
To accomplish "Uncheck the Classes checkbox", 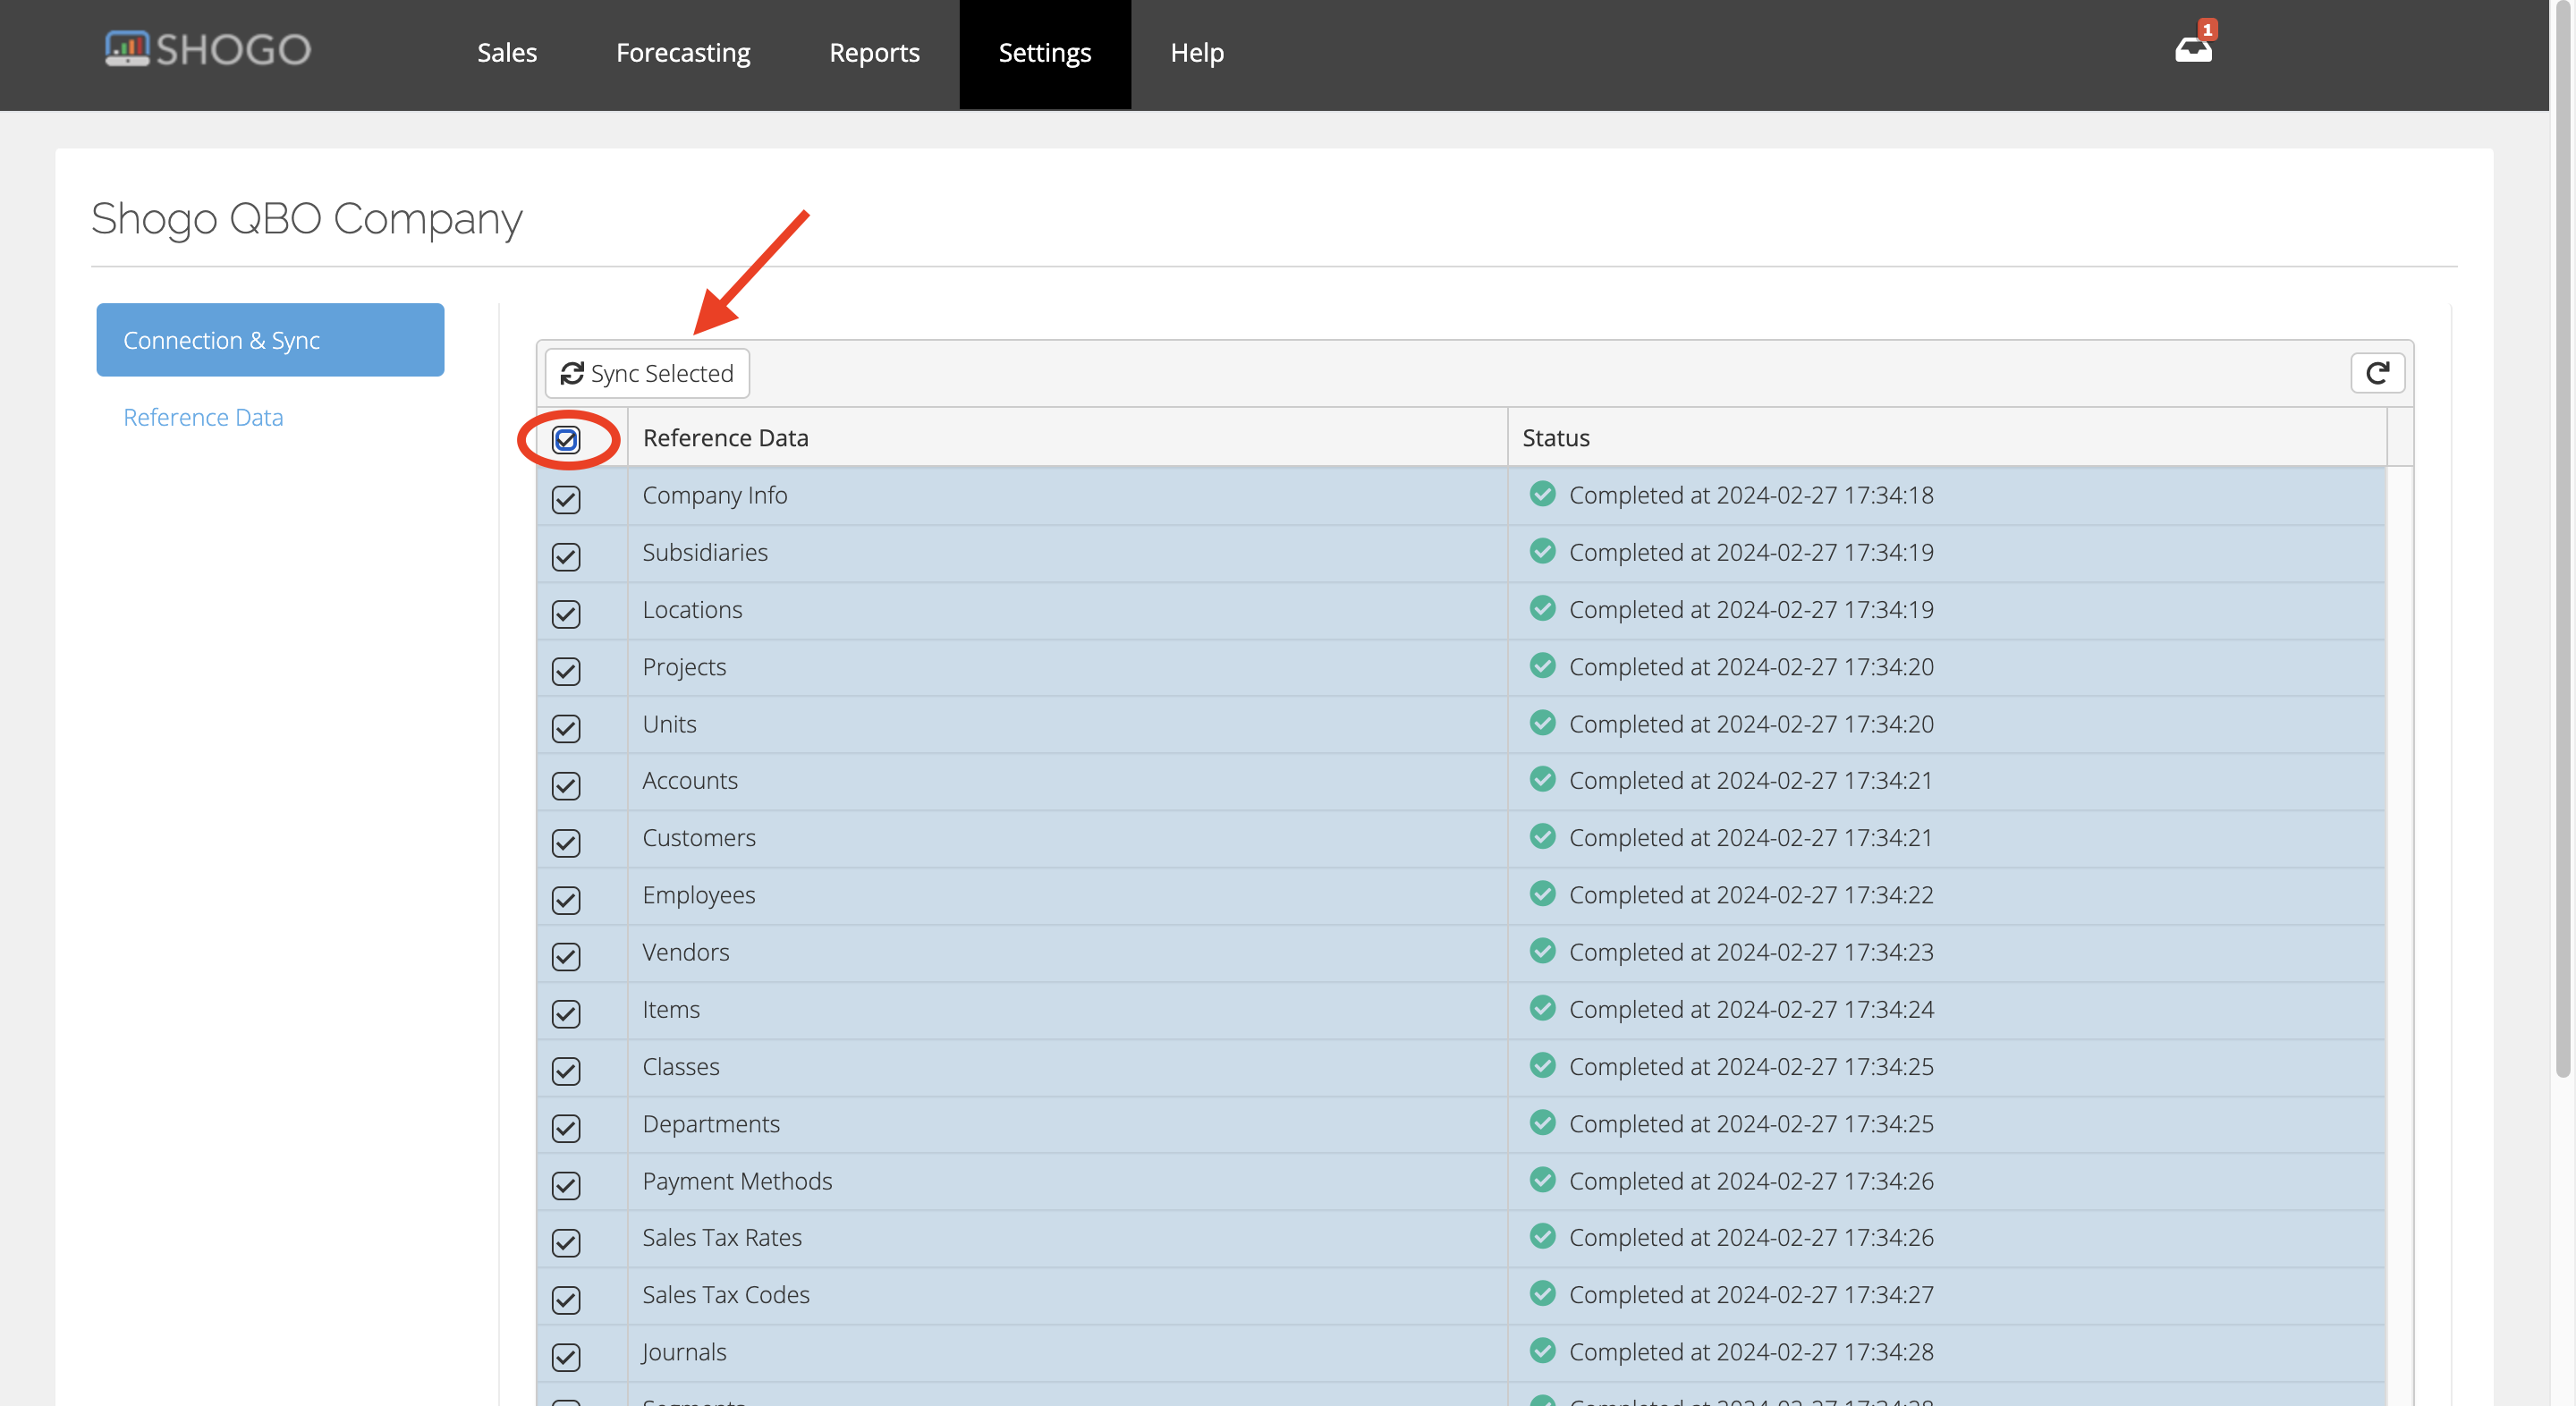I will (x=566, y=1070).
